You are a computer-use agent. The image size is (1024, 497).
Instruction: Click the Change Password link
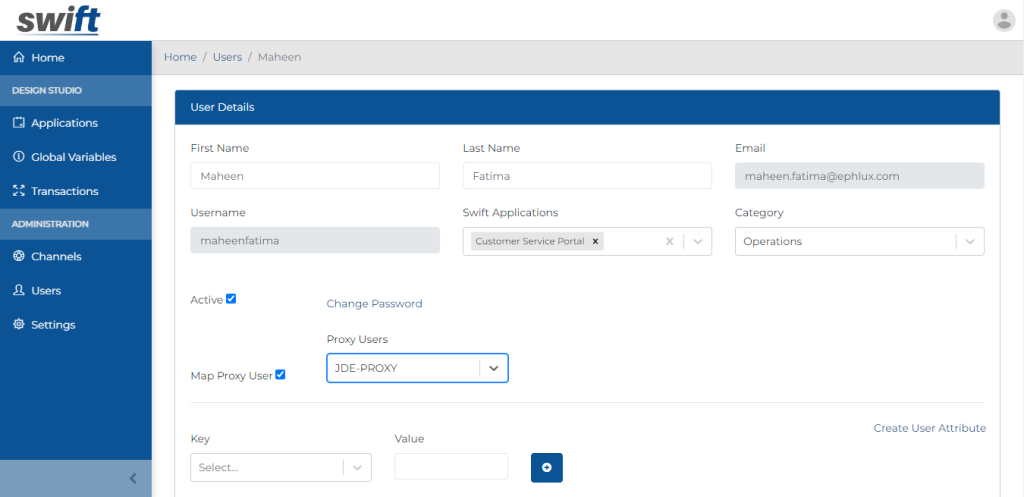[374, 304]
